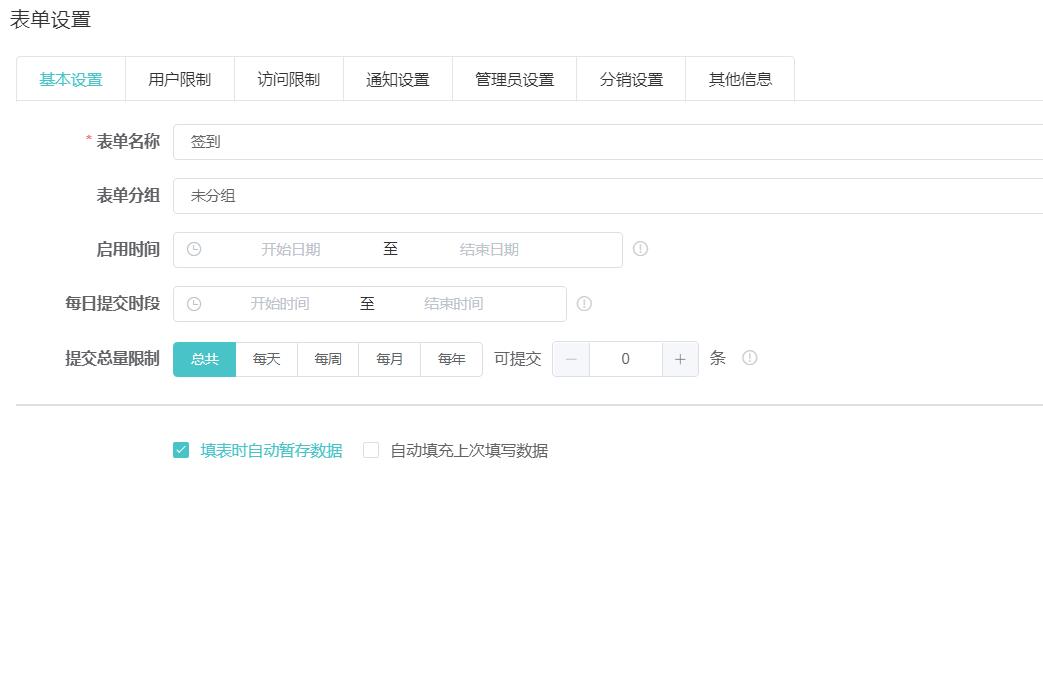Select 总共 limit period option
This screenshot has height=681, width=1043.
pyautogui.click(x=204, y=359)
